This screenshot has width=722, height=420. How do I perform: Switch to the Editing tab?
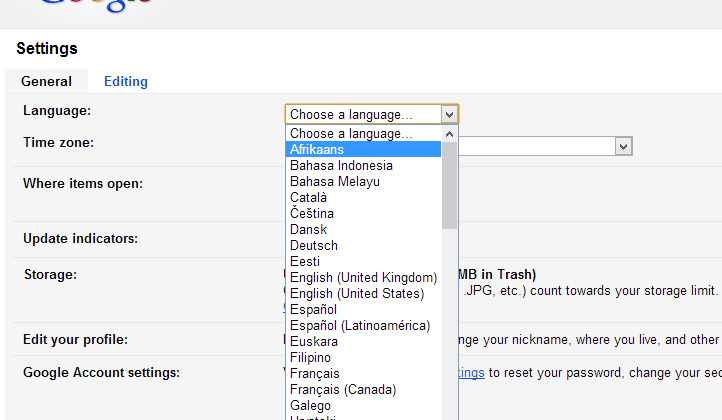click(x=126, y=82)
